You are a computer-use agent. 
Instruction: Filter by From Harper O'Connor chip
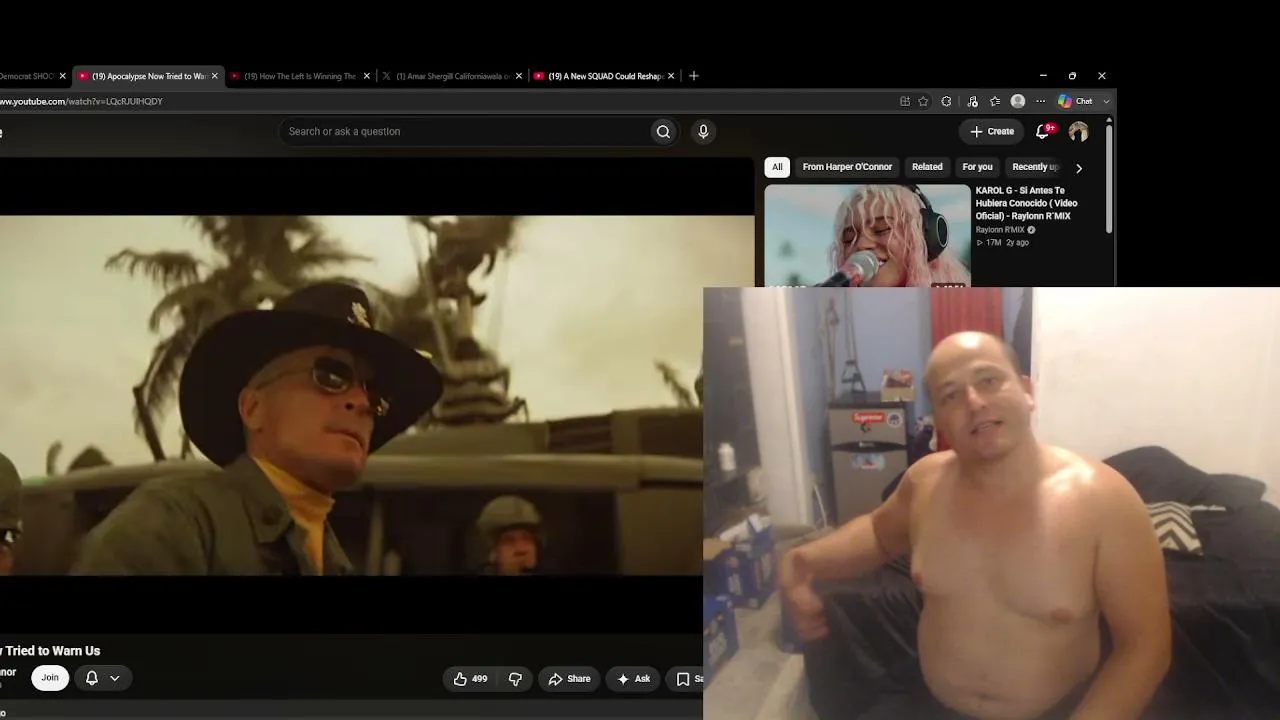click(847, 167)
